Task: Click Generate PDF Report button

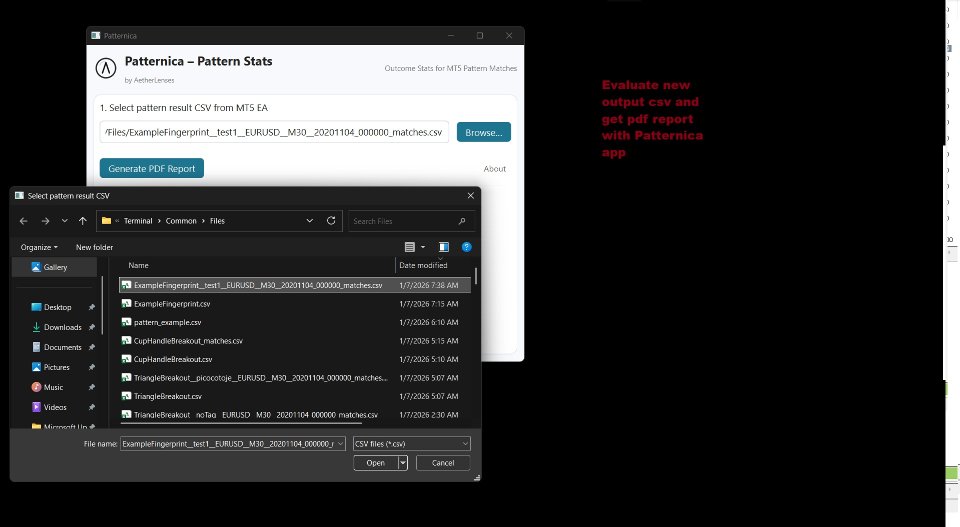Action: (x=152, y=168)
